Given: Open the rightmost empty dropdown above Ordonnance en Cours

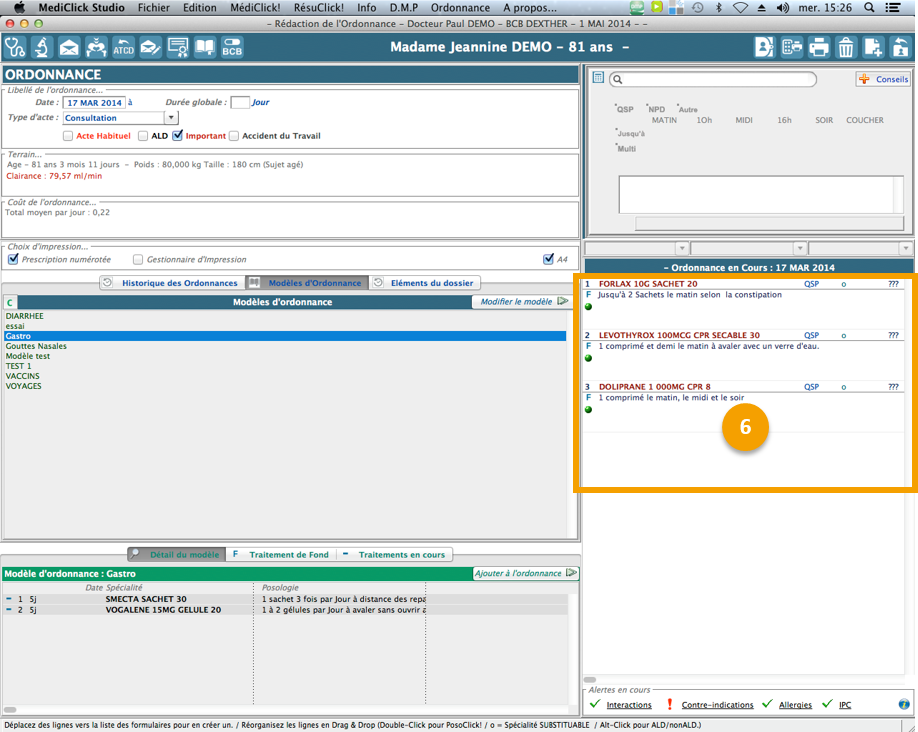Looking at the screenshot, I should [x=860, y=248].
